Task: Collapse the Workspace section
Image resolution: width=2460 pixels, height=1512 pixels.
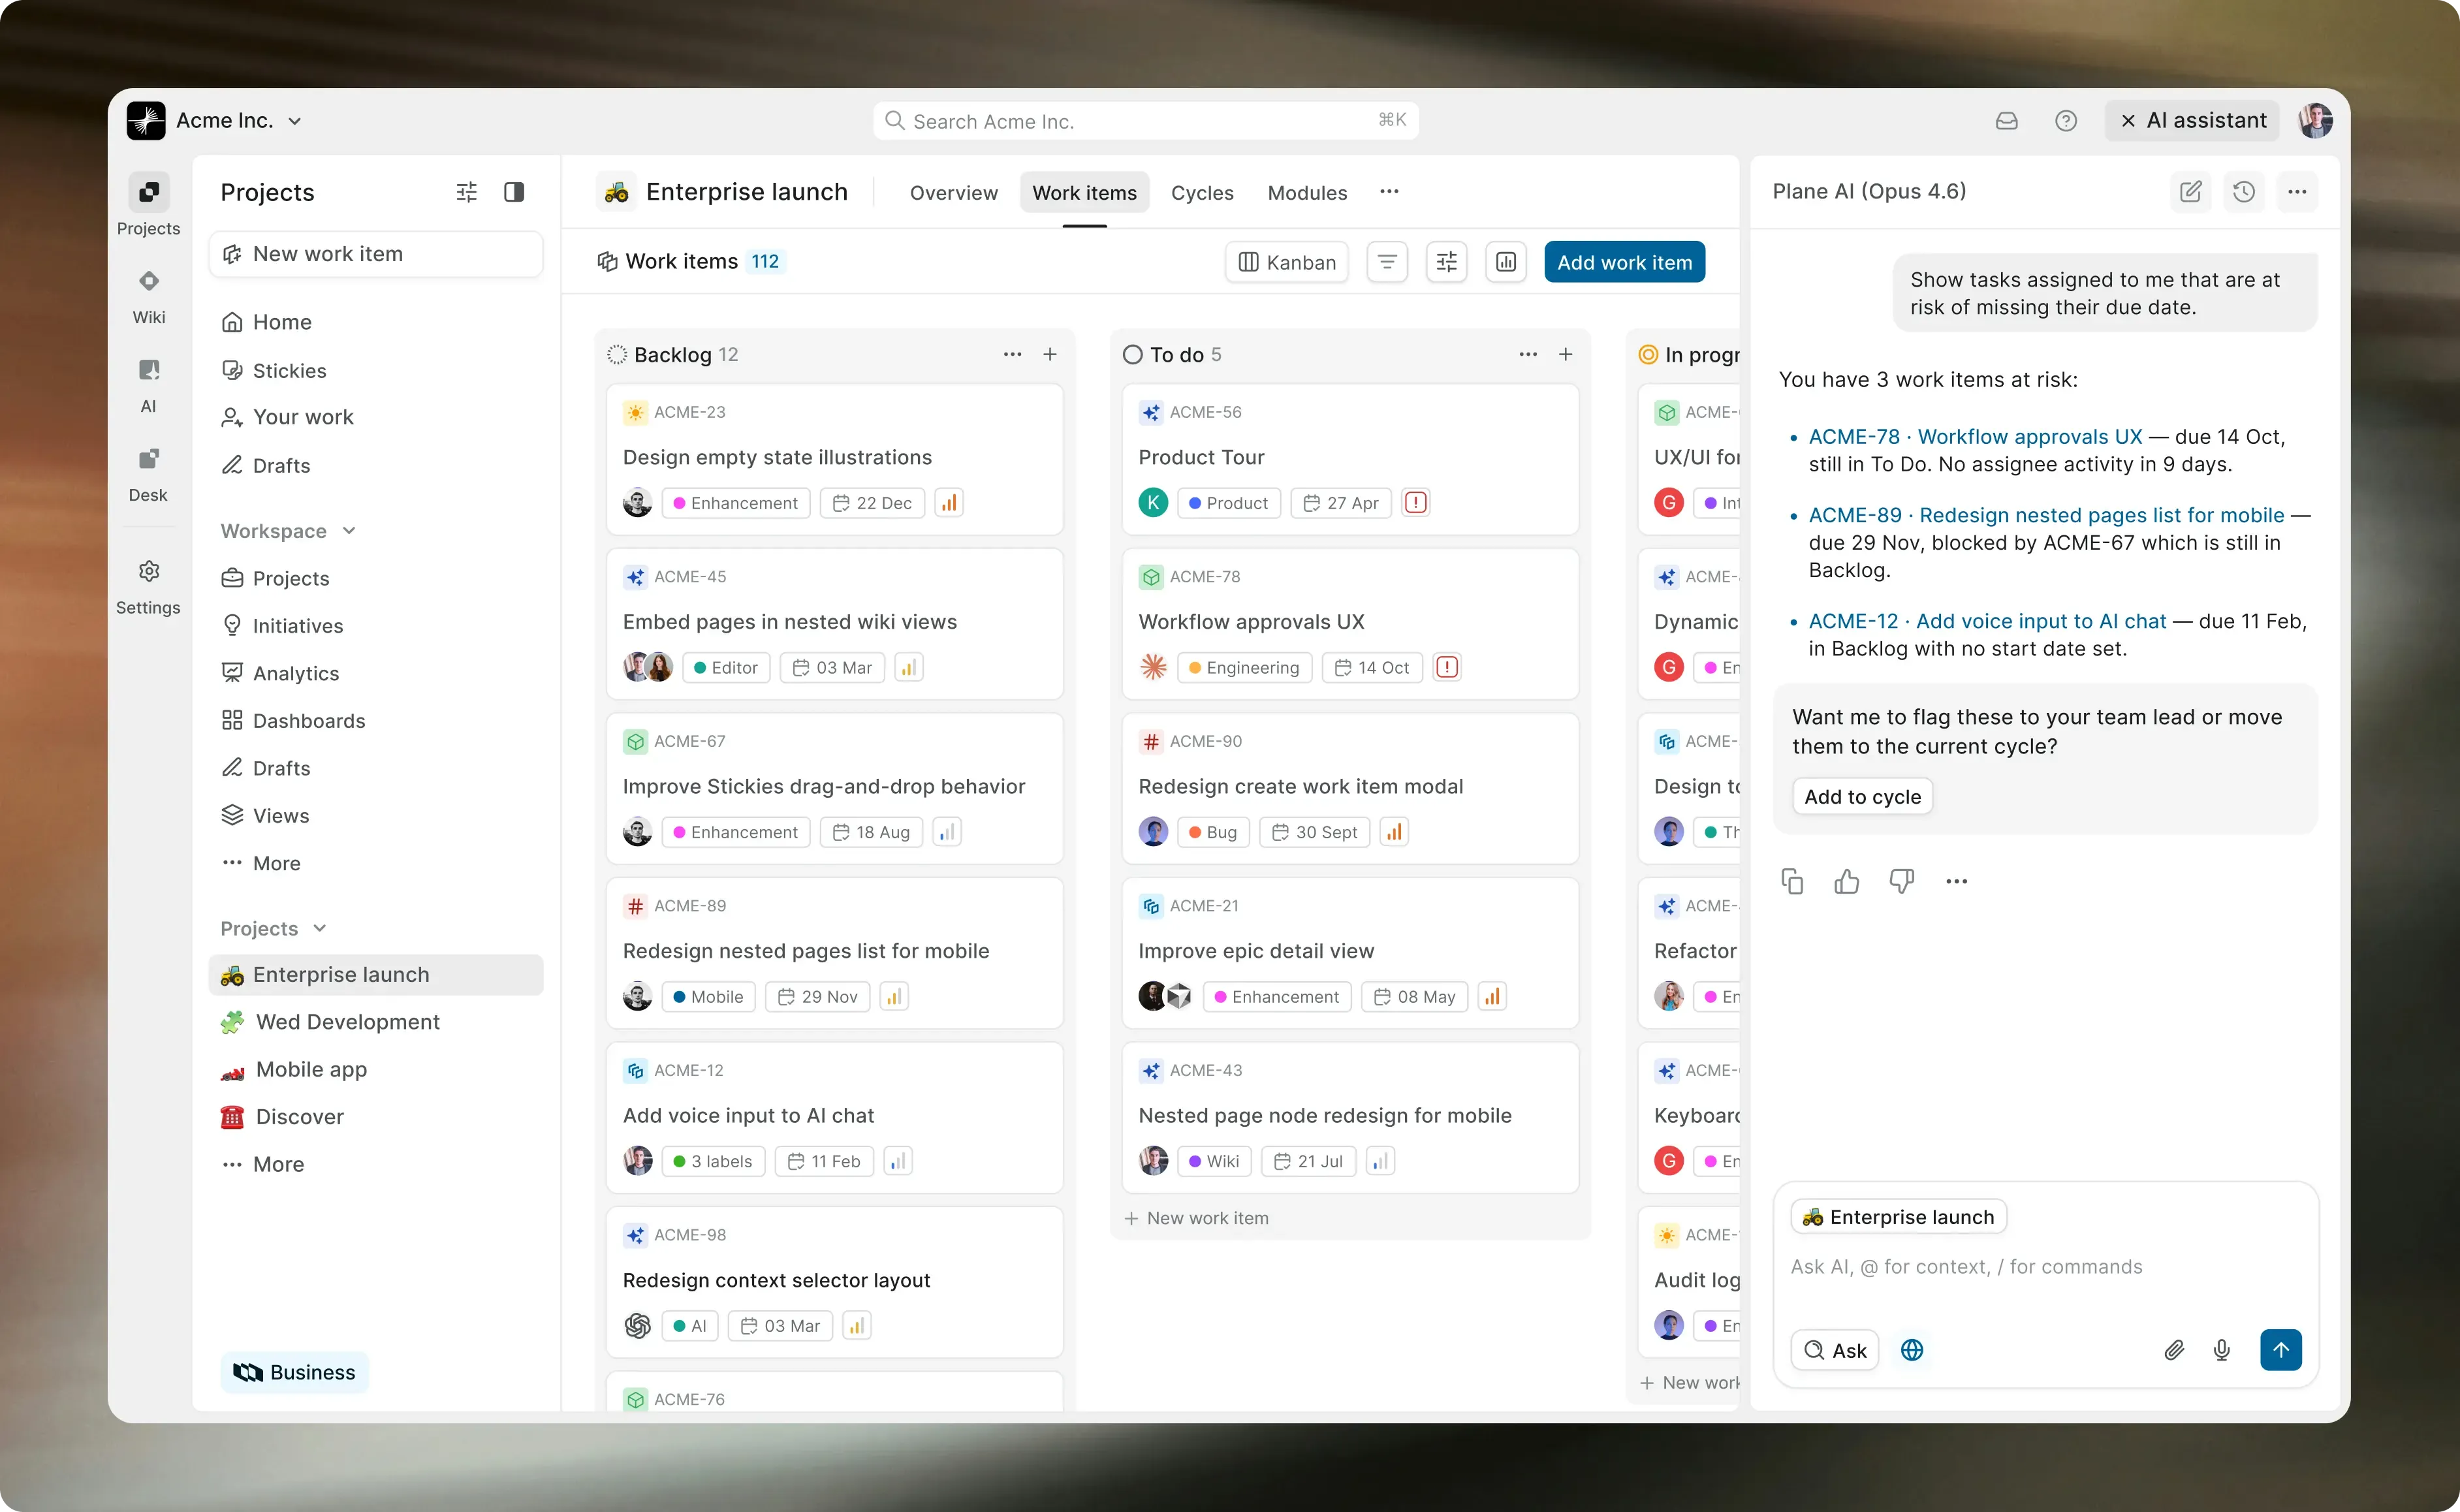Action: click(288, 531)
